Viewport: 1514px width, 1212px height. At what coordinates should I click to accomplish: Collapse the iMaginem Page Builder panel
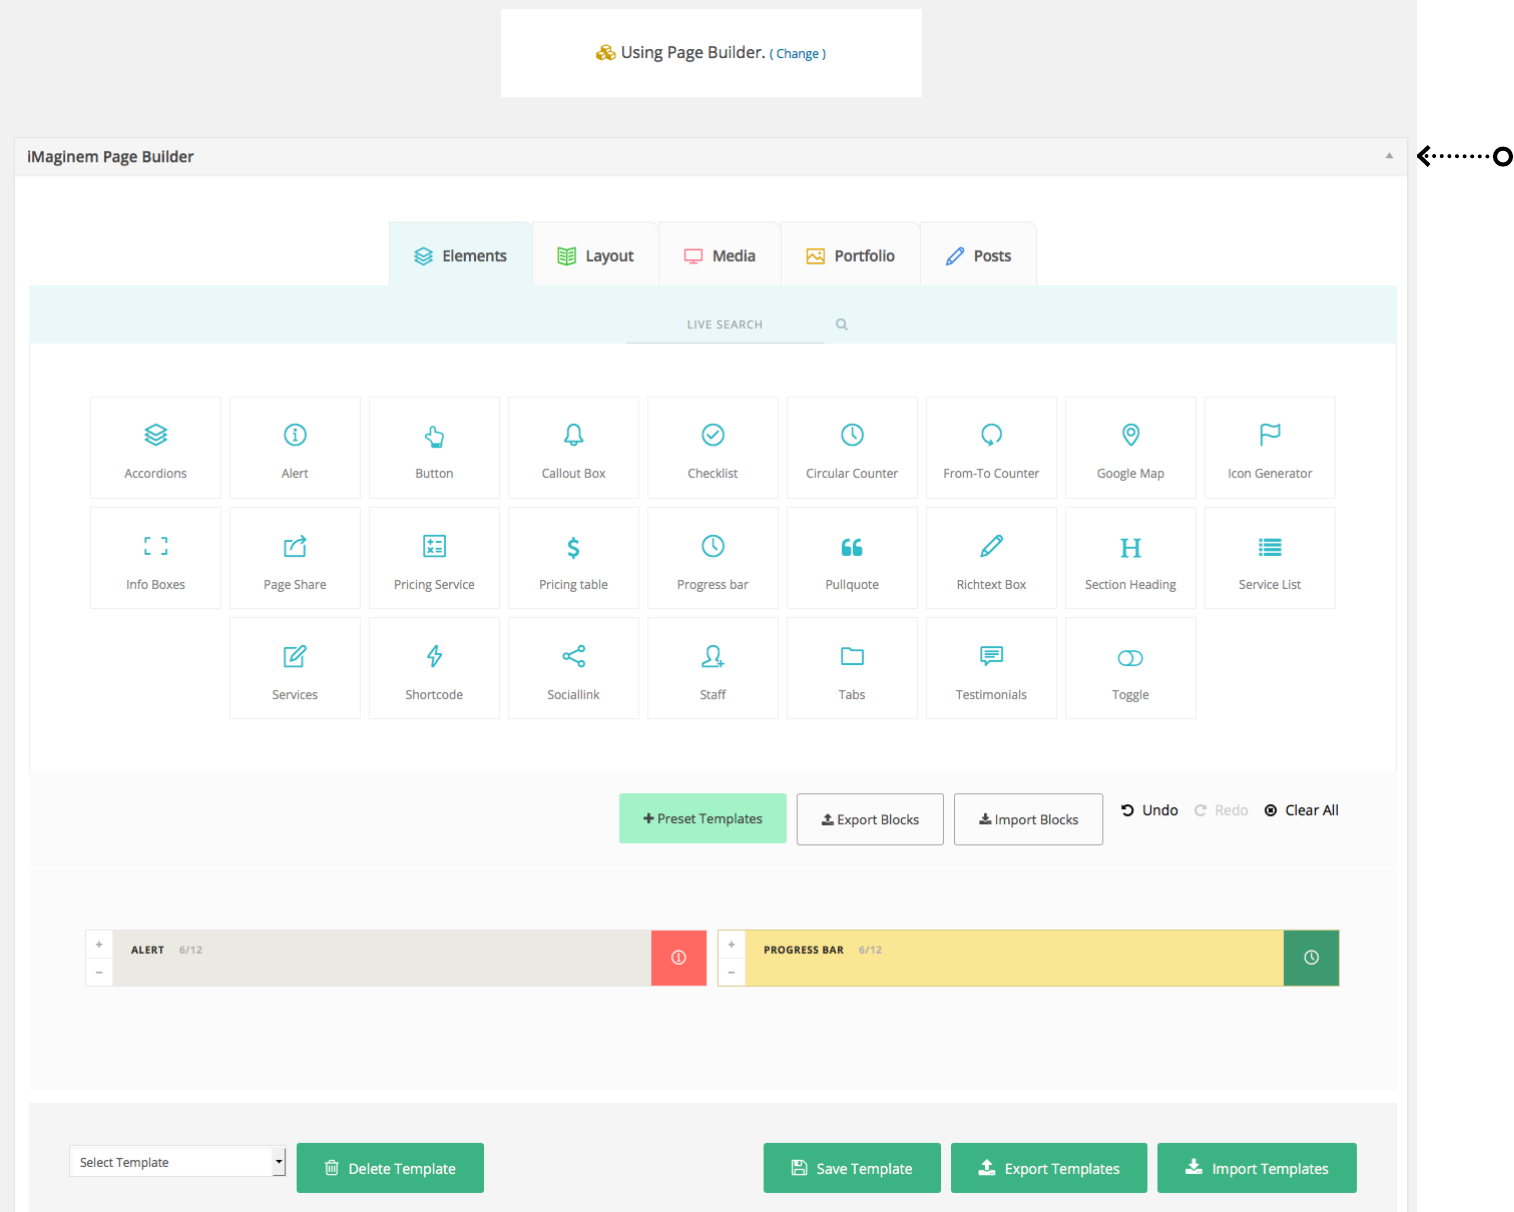1389,156
